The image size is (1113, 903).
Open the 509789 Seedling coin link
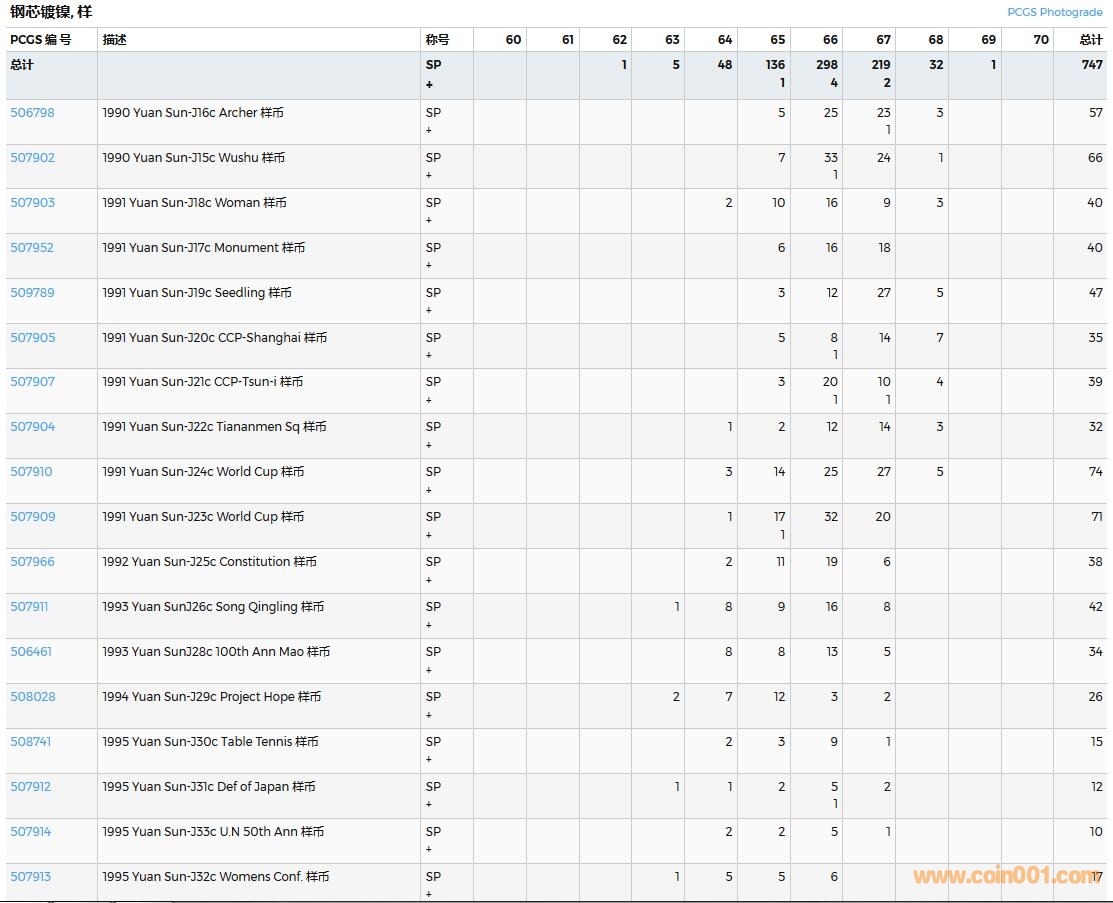pos(33,293)
